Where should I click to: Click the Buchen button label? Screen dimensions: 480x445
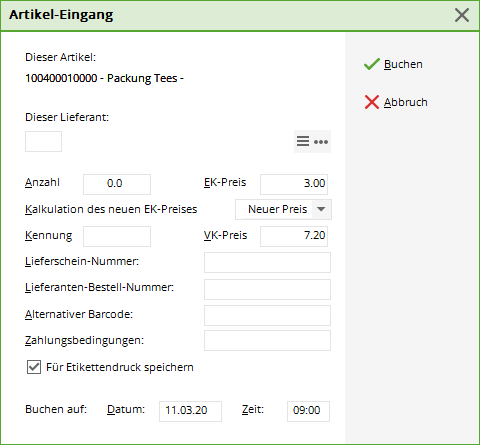(403, 64)
